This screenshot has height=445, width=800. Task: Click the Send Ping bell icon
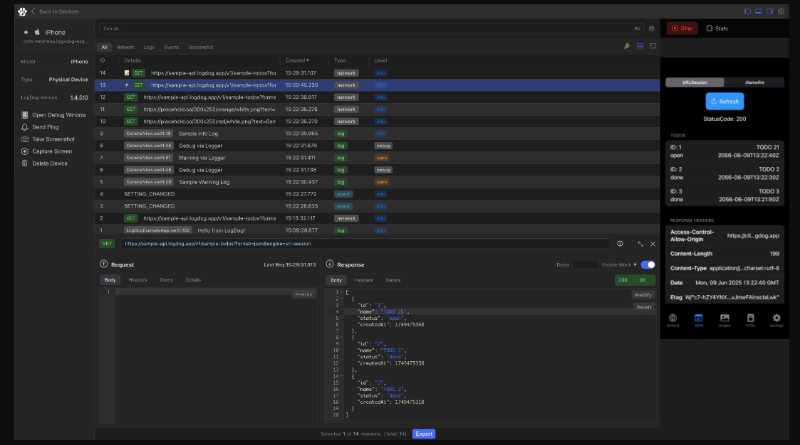(x=24, y=127)
